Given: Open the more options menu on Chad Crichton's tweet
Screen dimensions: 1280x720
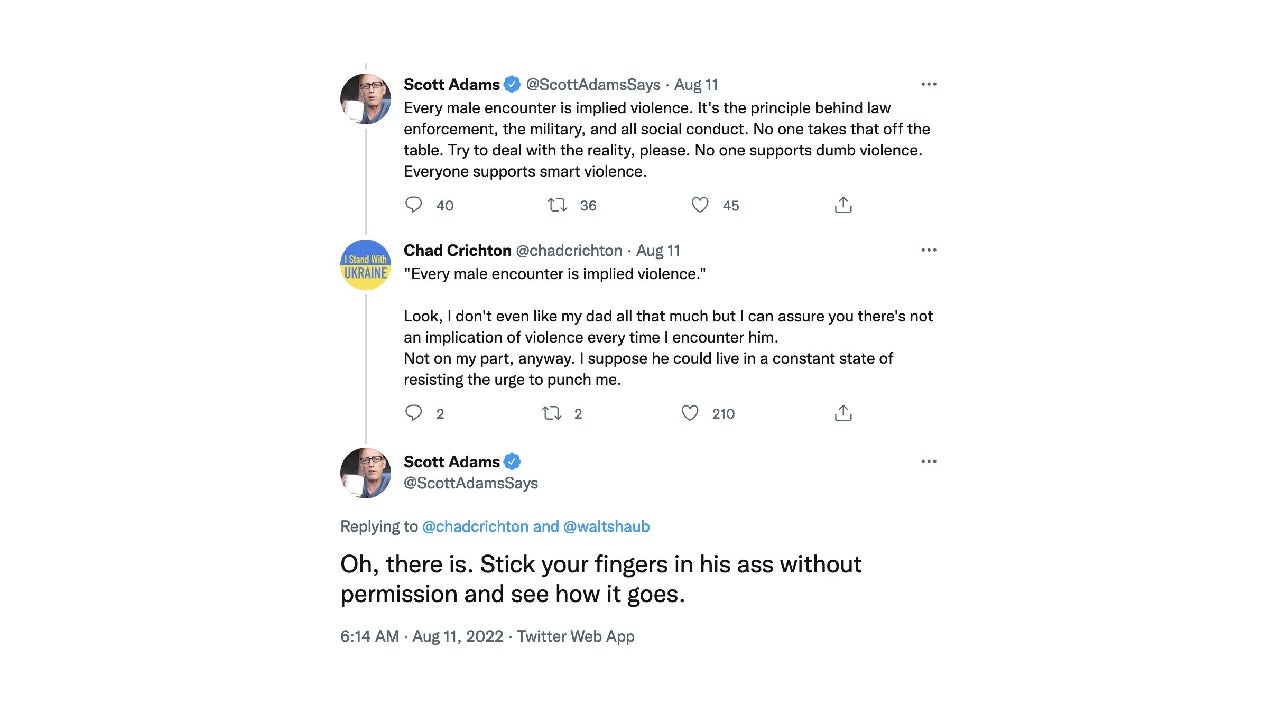Looking at the screenshot, I should 929,250.
